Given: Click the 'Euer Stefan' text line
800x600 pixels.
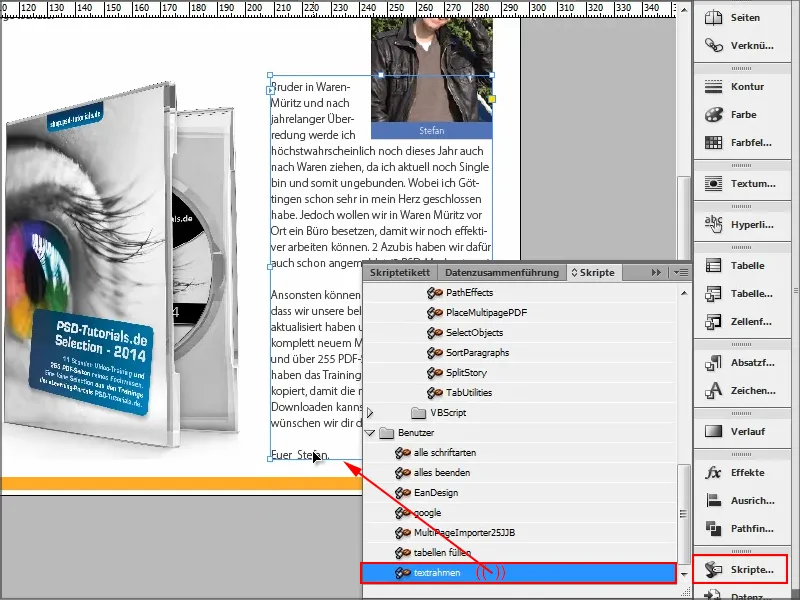Looking at the screenshot, I should pyautogui.click(x=300, y=455).
